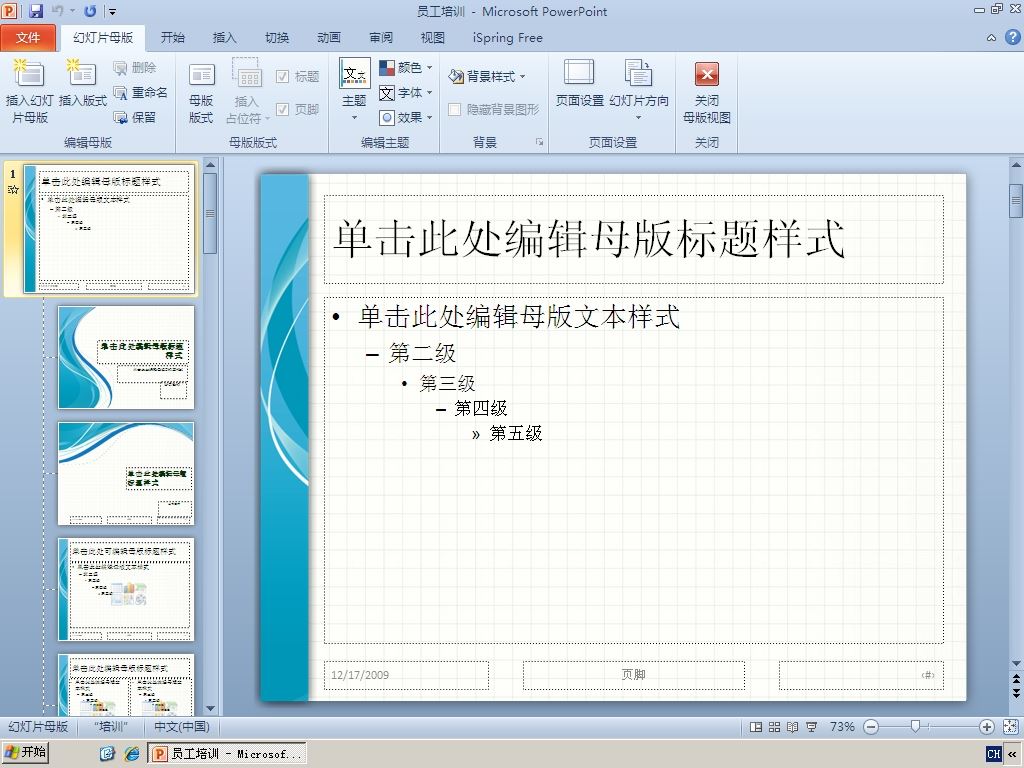The image size is (1024, 768).
Task: Click the 第二级 text line
Action: tap(423, 353)
